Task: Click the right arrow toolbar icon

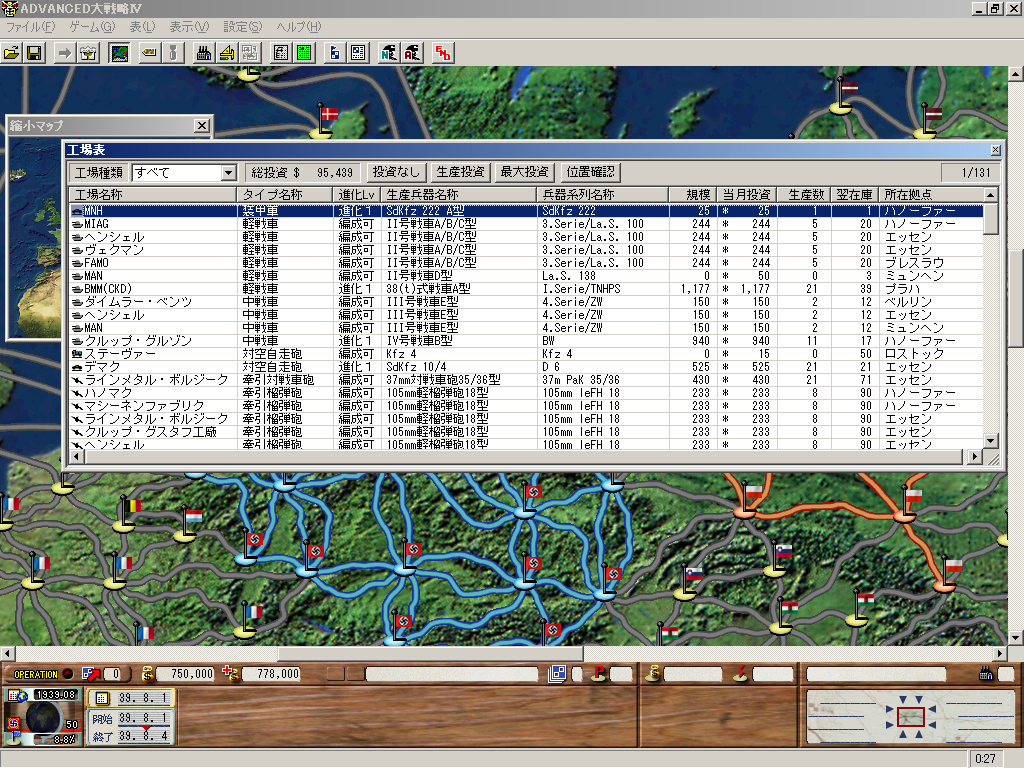Action: (64, 53)
